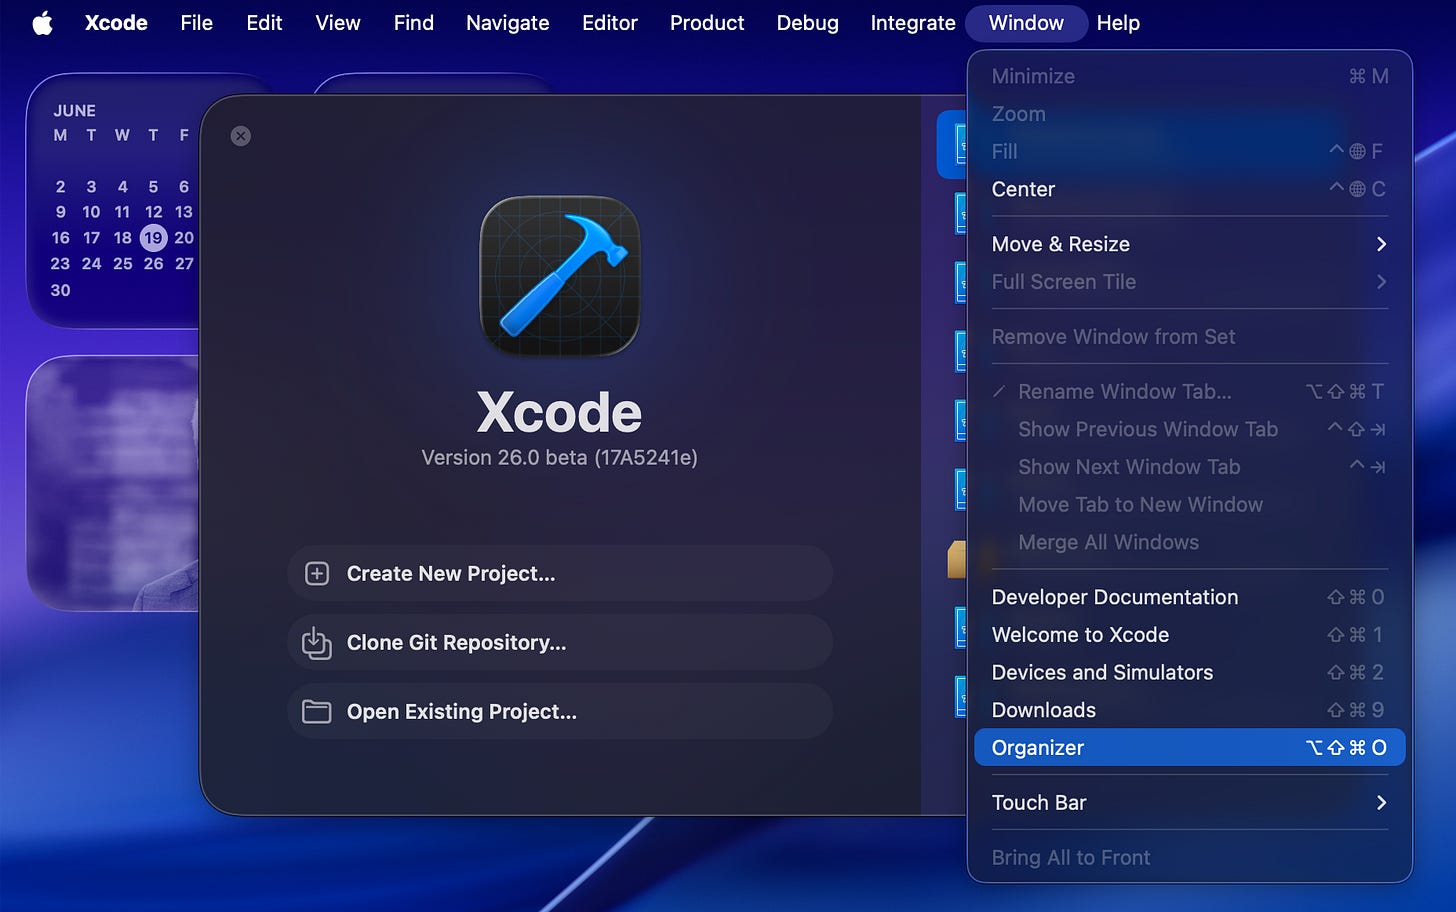Click date 25 in the calendar widget
Screen dimensions: 1456x912
tap(123, 264)
